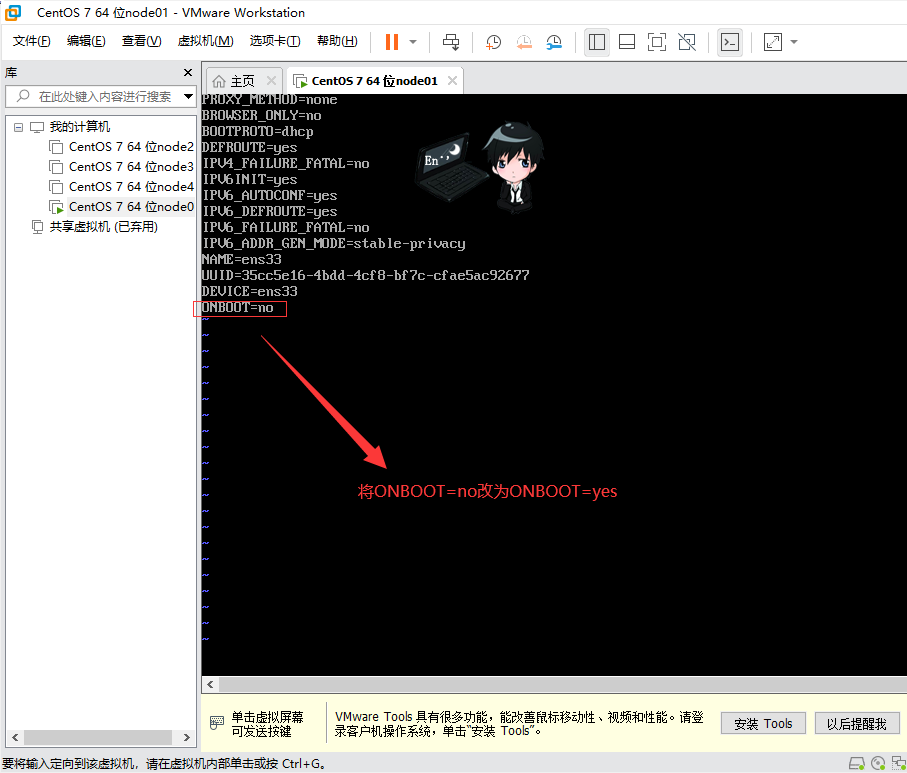Screen dimensions: 907x773
Task: Pause the virtual machine with the orange pause icon
Action: click(x=392, y=42)
